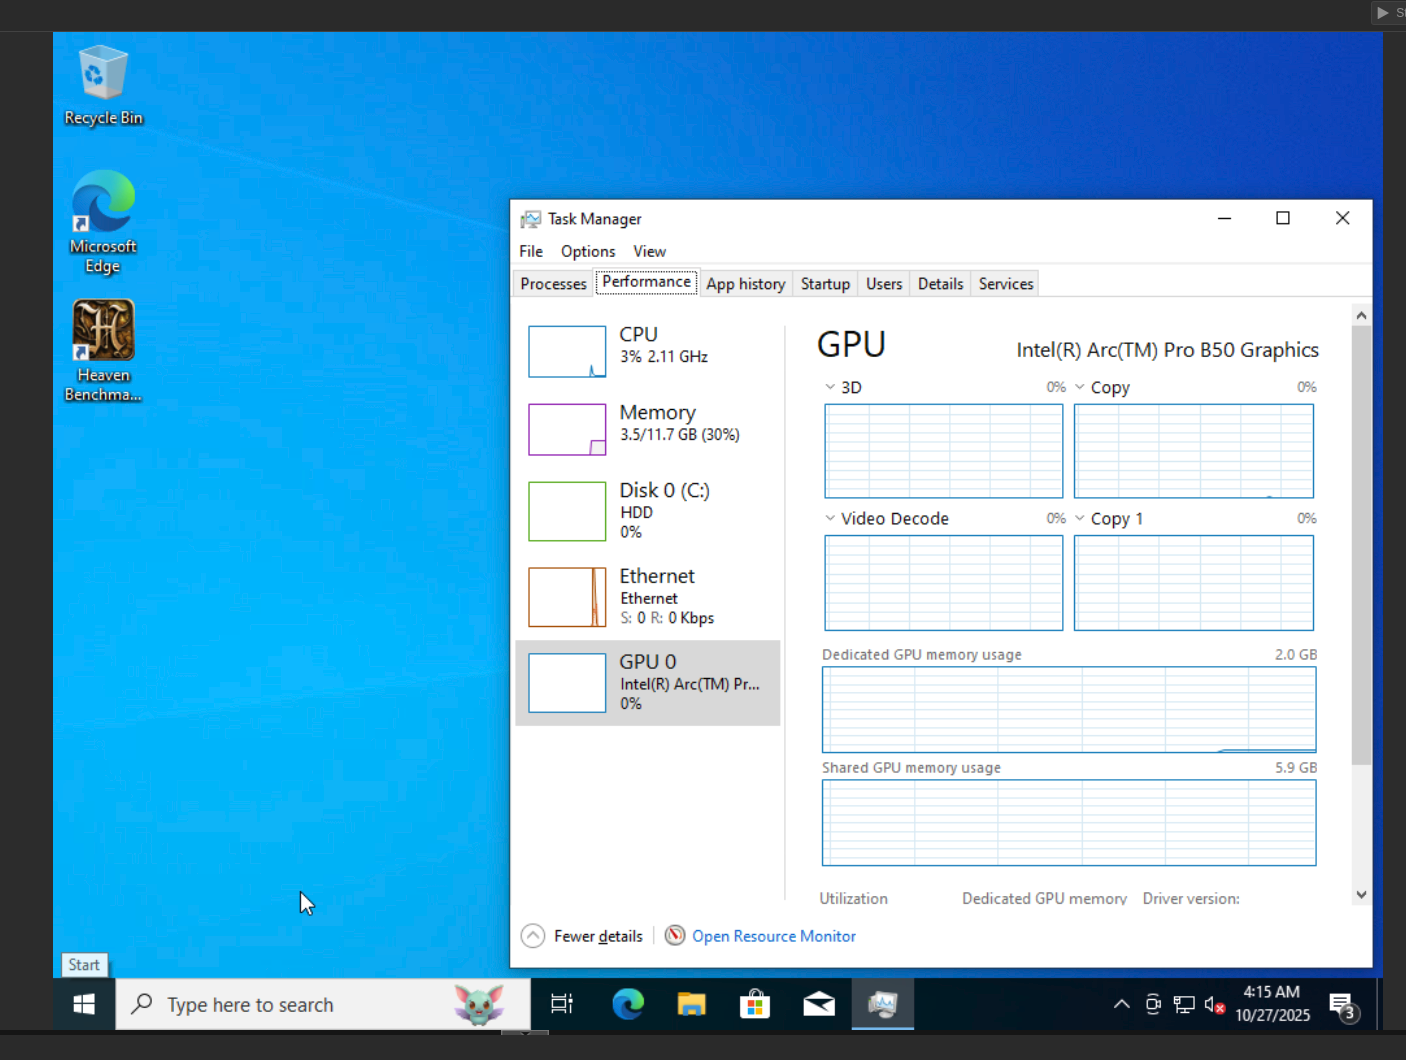The height and width of the screenshot is (1060, 1406).
Task: Open Microsoft Edge from the taskbar
Action: (x=628, y=1004)
